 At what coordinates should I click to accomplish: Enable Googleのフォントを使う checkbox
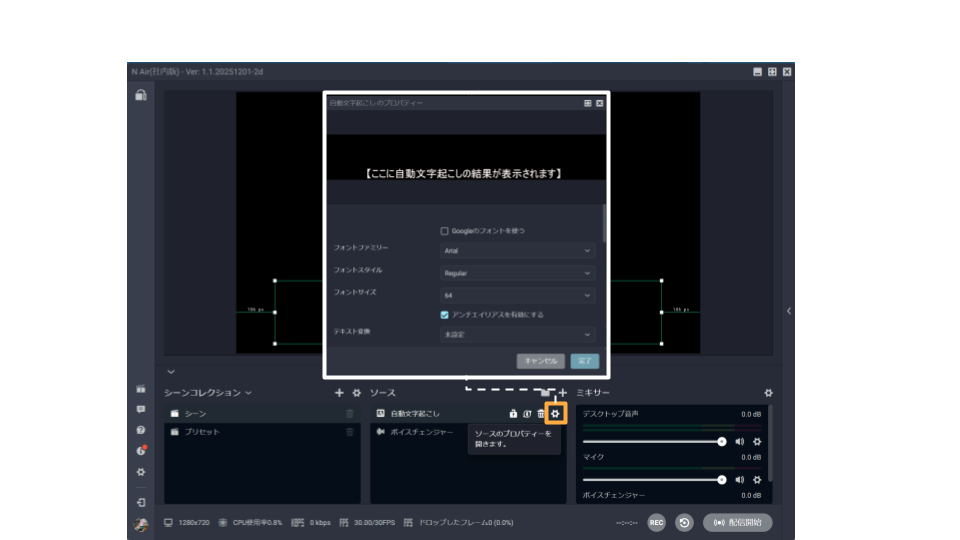444,231
